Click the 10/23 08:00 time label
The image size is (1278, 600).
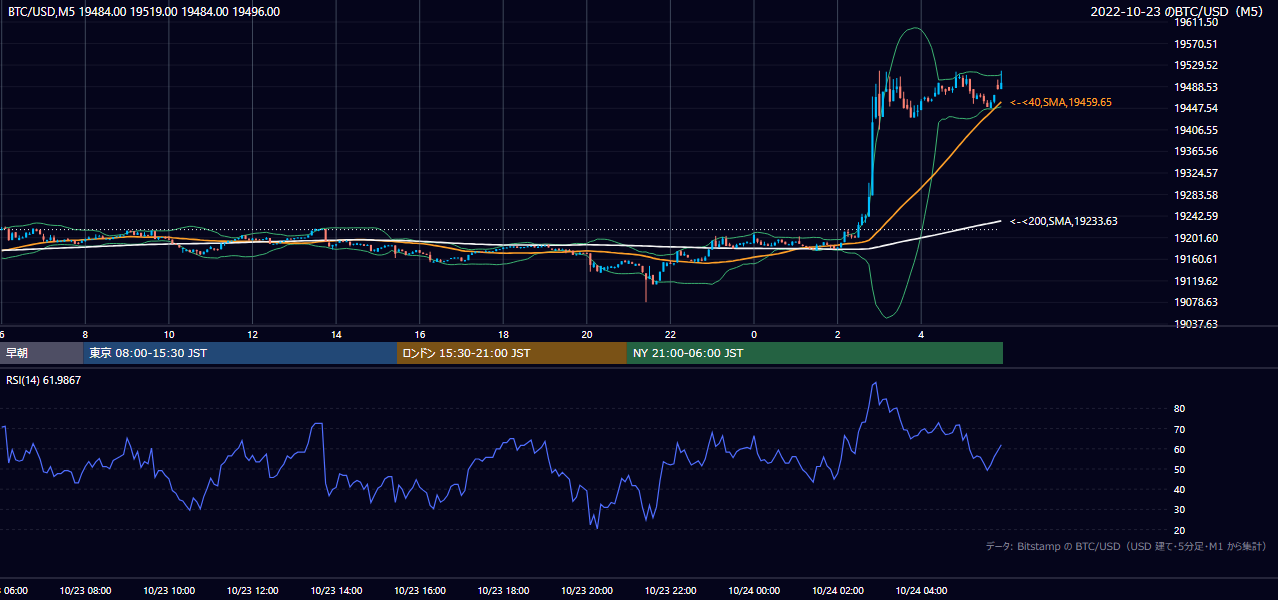[85, 590]
